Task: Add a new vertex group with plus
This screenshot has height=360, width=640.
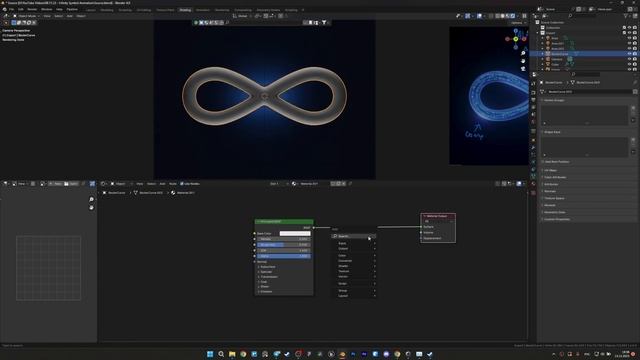Action: pyautogui.click(x=633, y=108)
